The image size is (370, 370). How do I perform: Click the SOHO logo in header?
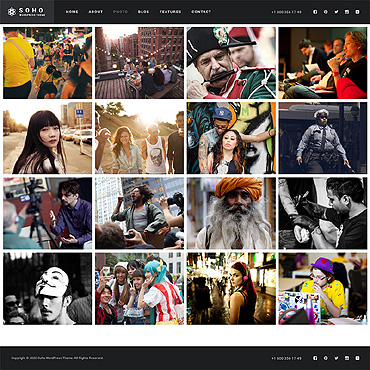(27, 12)
